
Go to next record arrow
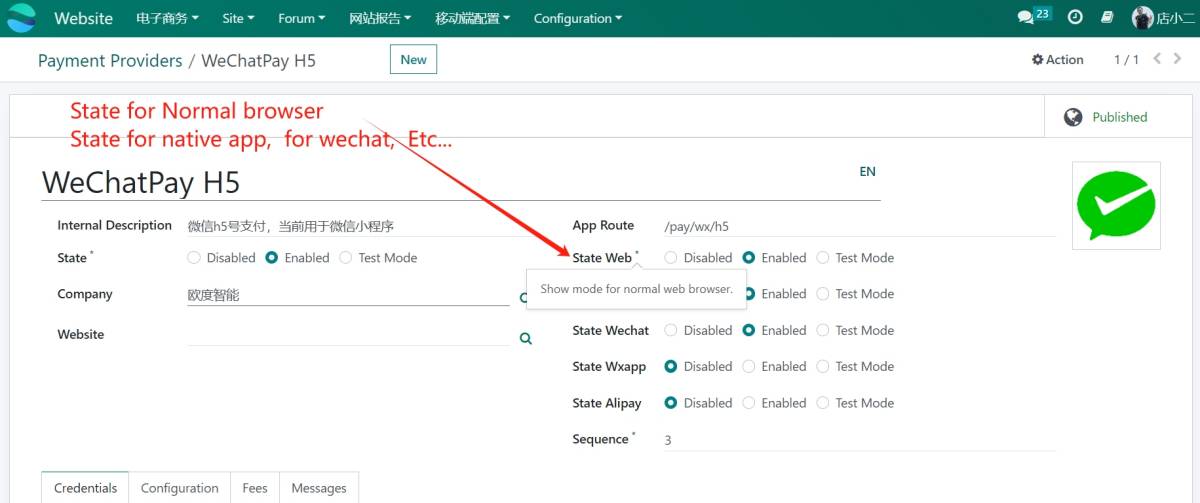[1178, 59]
